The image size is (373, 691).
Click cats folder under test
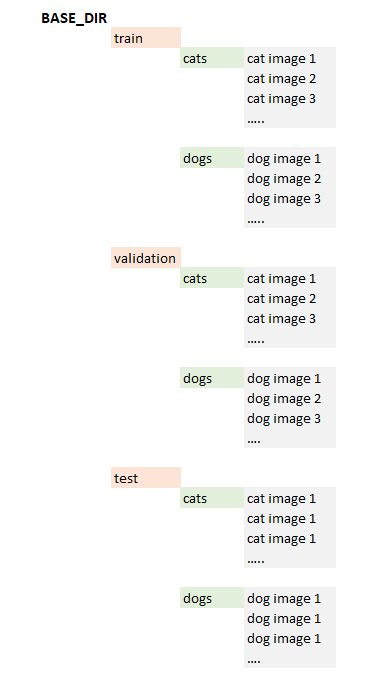tap(212, 498)
